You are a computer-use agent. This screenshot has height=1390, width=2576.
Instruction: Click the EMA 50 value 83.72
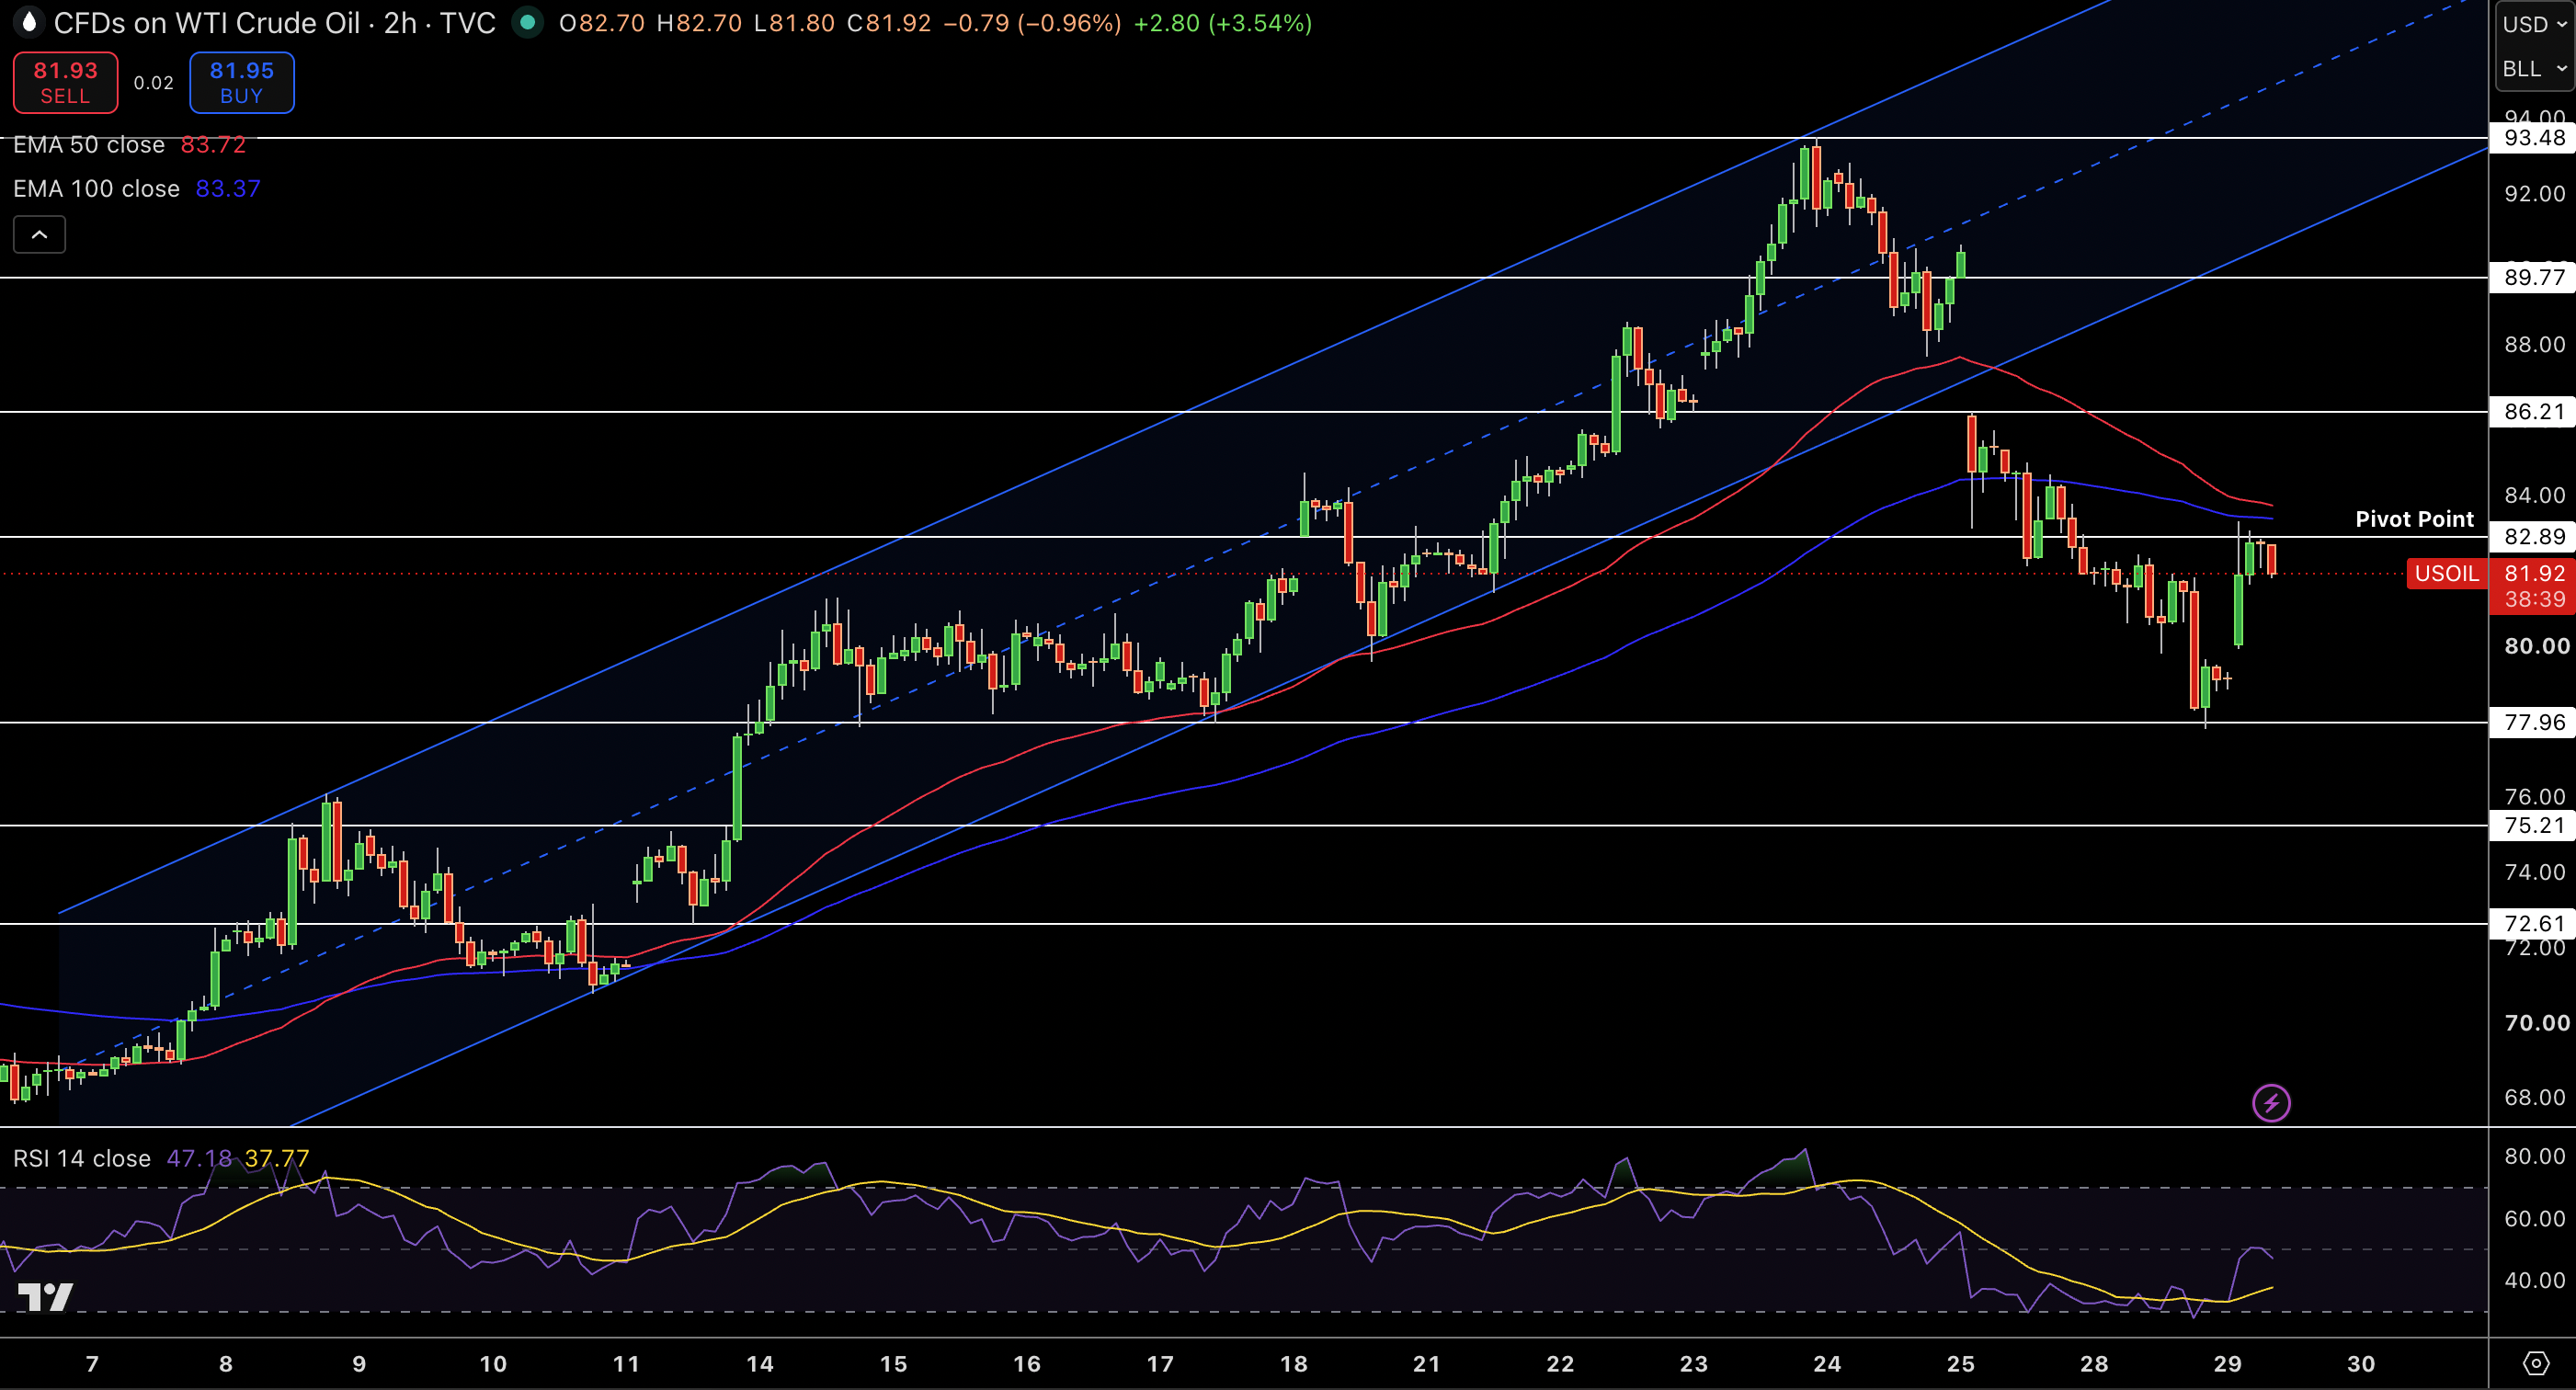(x=213, y=145)
